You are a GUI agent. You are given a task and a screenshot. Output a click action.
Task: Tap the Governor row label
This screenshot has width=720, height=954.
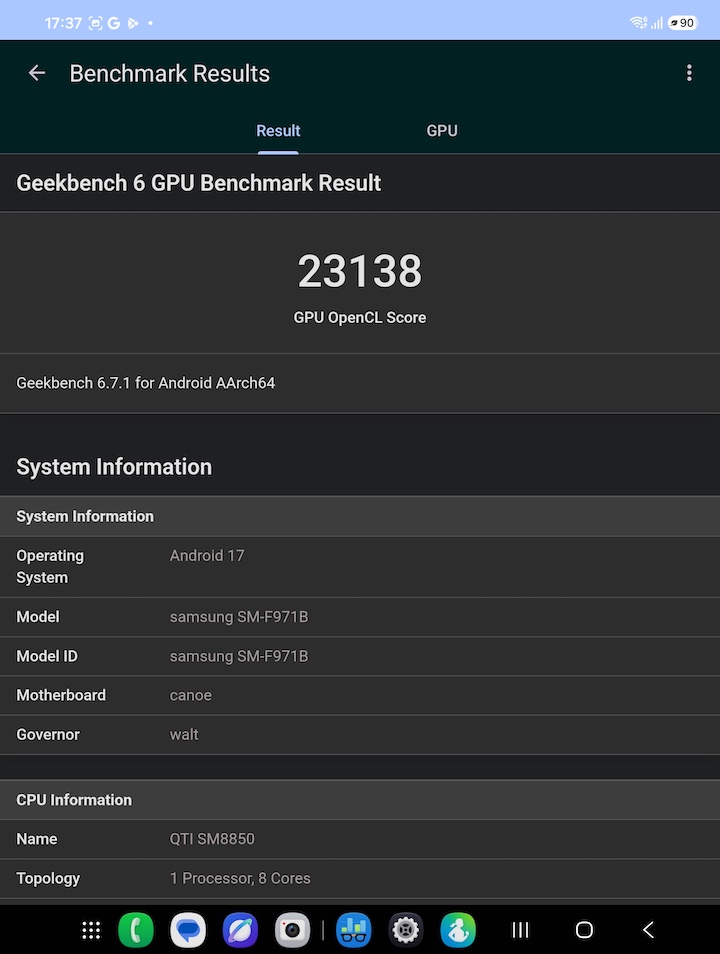tap(47, 734)
